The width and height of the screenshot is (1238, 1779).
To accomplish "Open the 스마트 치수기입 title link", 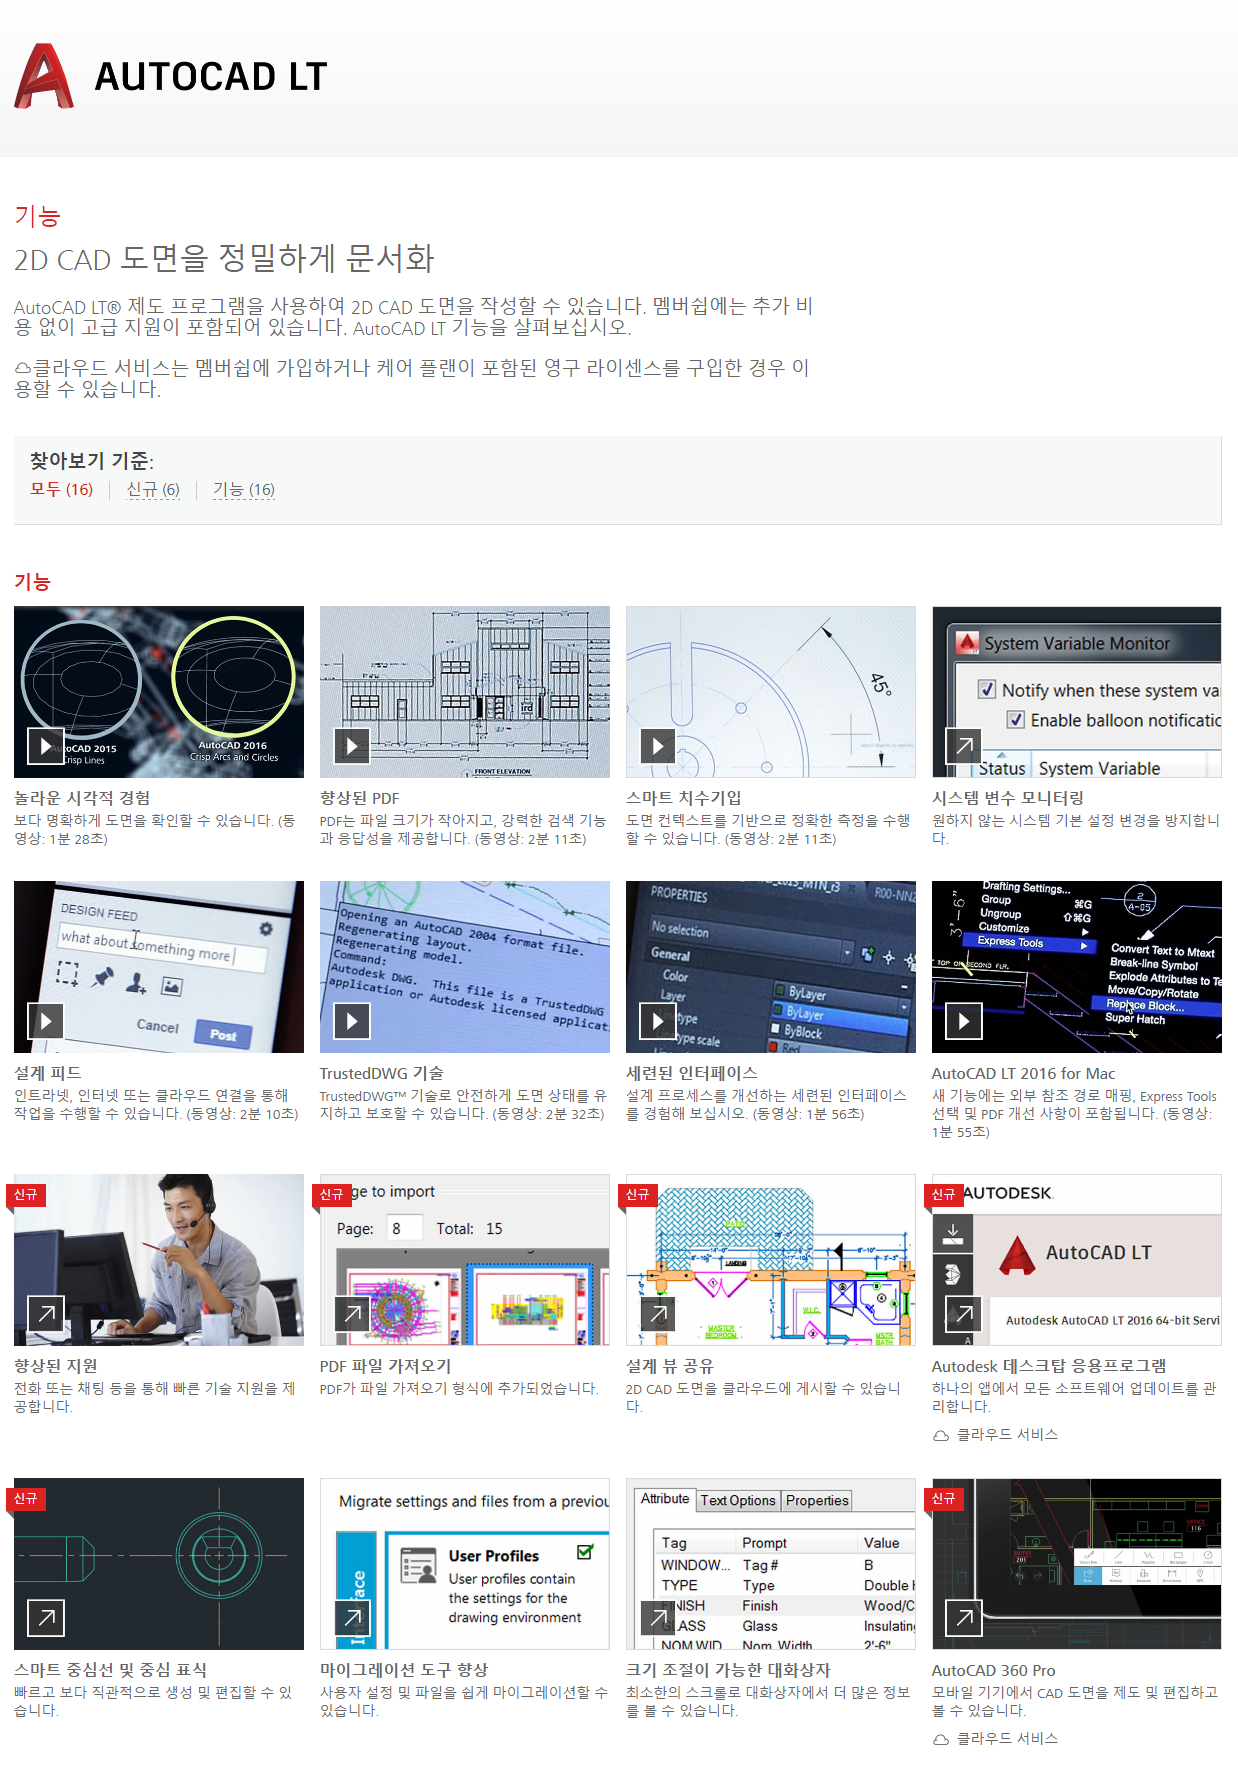I will pos(684,798).
